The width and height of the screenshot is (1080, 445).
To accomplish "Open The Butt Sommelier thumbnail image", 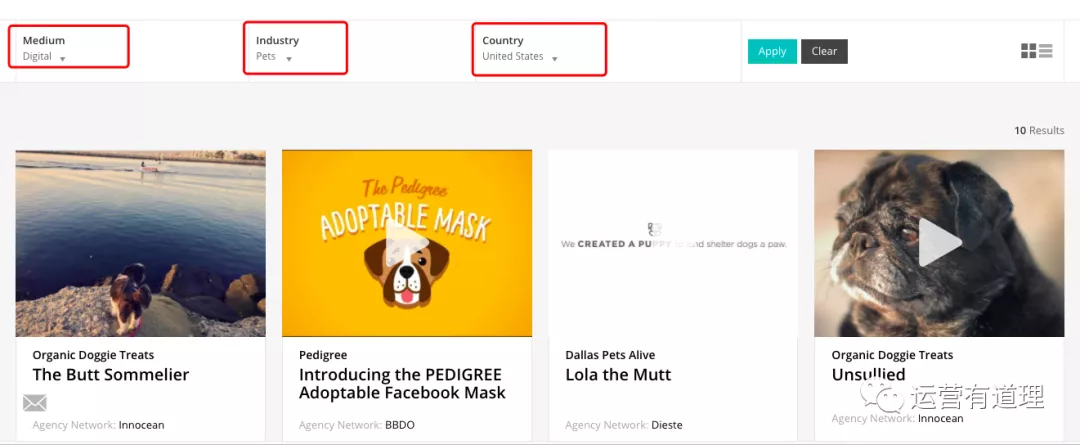I will click(x=141, y=243).
